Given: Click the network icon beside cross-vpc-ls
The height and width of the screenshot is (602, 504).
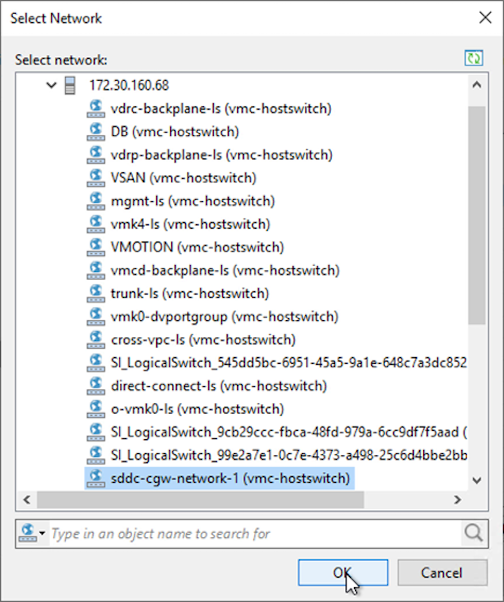Looking at the screenshot, I should [96, 340].
